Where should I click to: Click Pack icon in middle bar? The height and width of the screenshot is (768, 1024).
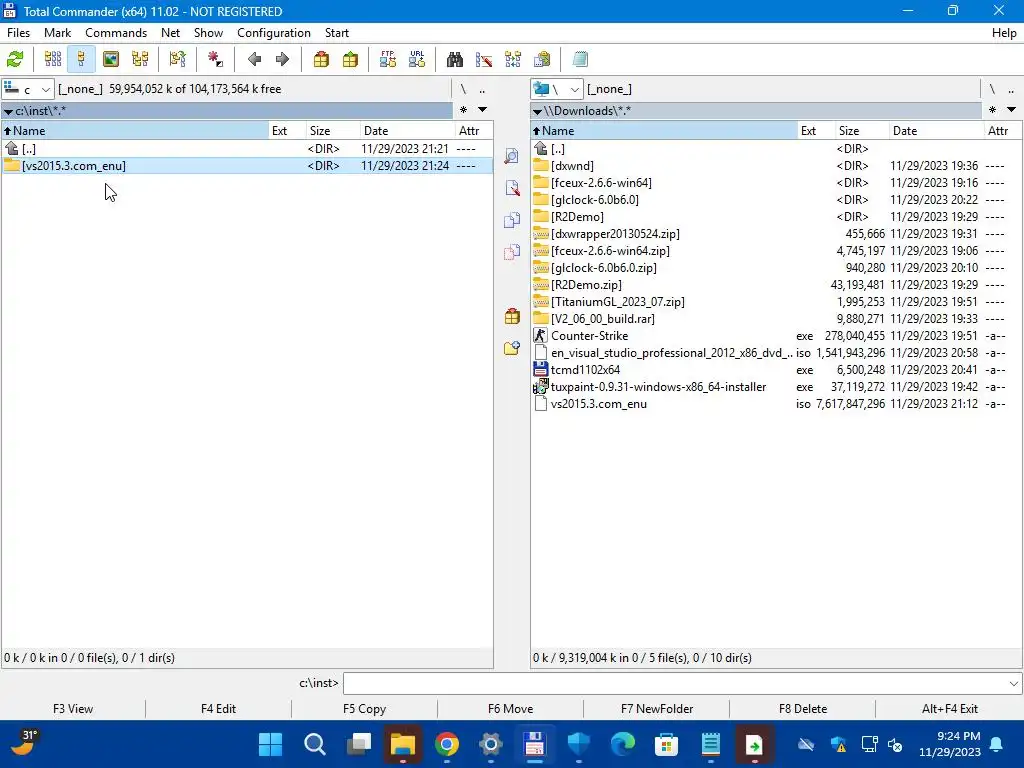pyautogui.click(x=512, y=317)
